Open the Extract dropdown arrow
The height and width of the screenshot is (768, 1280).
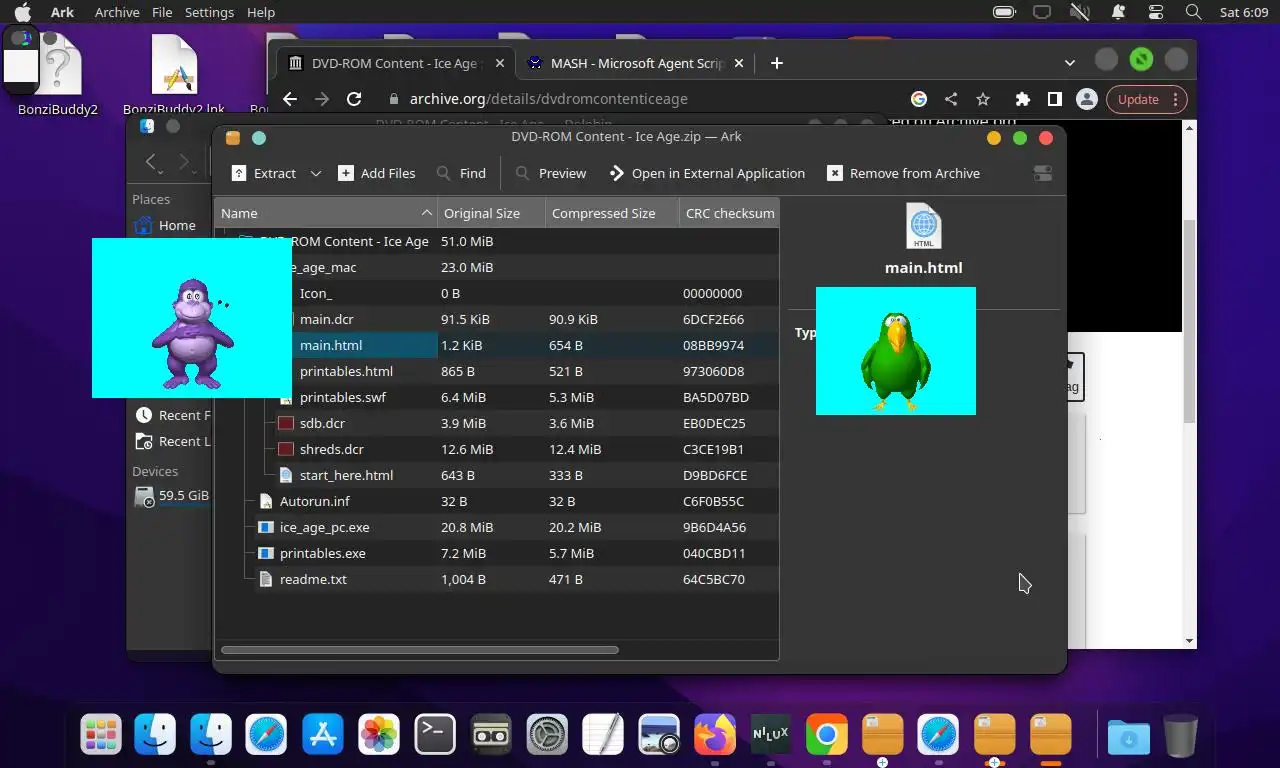click(x=316, y=173)
